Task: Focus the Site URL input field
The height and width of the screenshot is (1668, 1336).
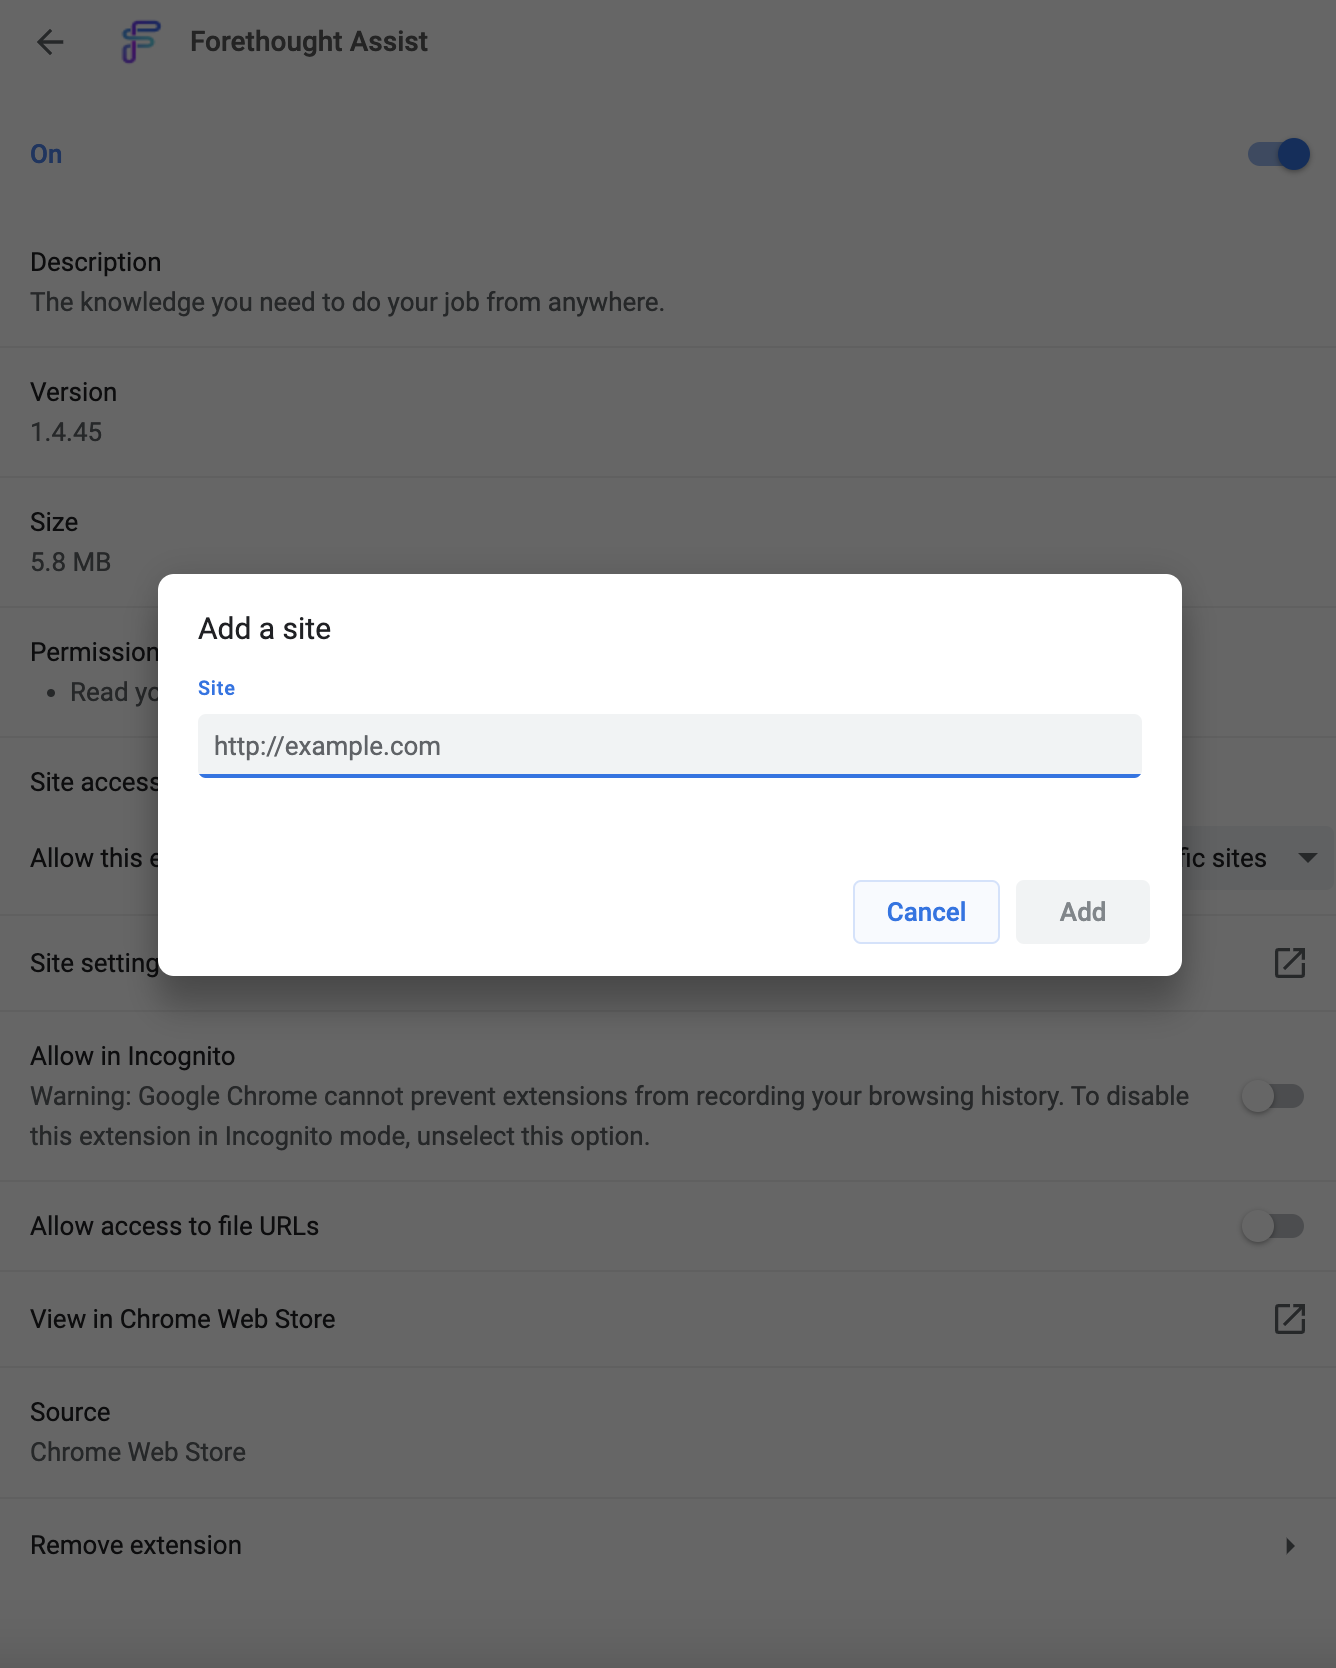Action: (670, 746)
